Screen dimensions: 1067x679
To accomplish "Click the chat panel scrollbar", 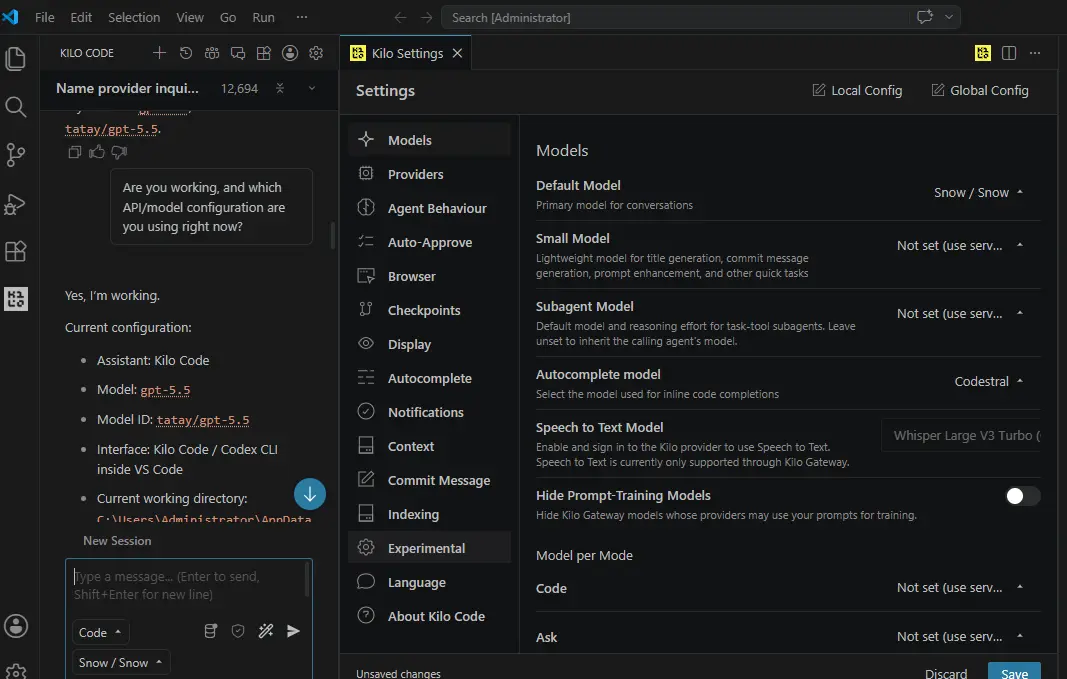I will [x=333, y=235].
